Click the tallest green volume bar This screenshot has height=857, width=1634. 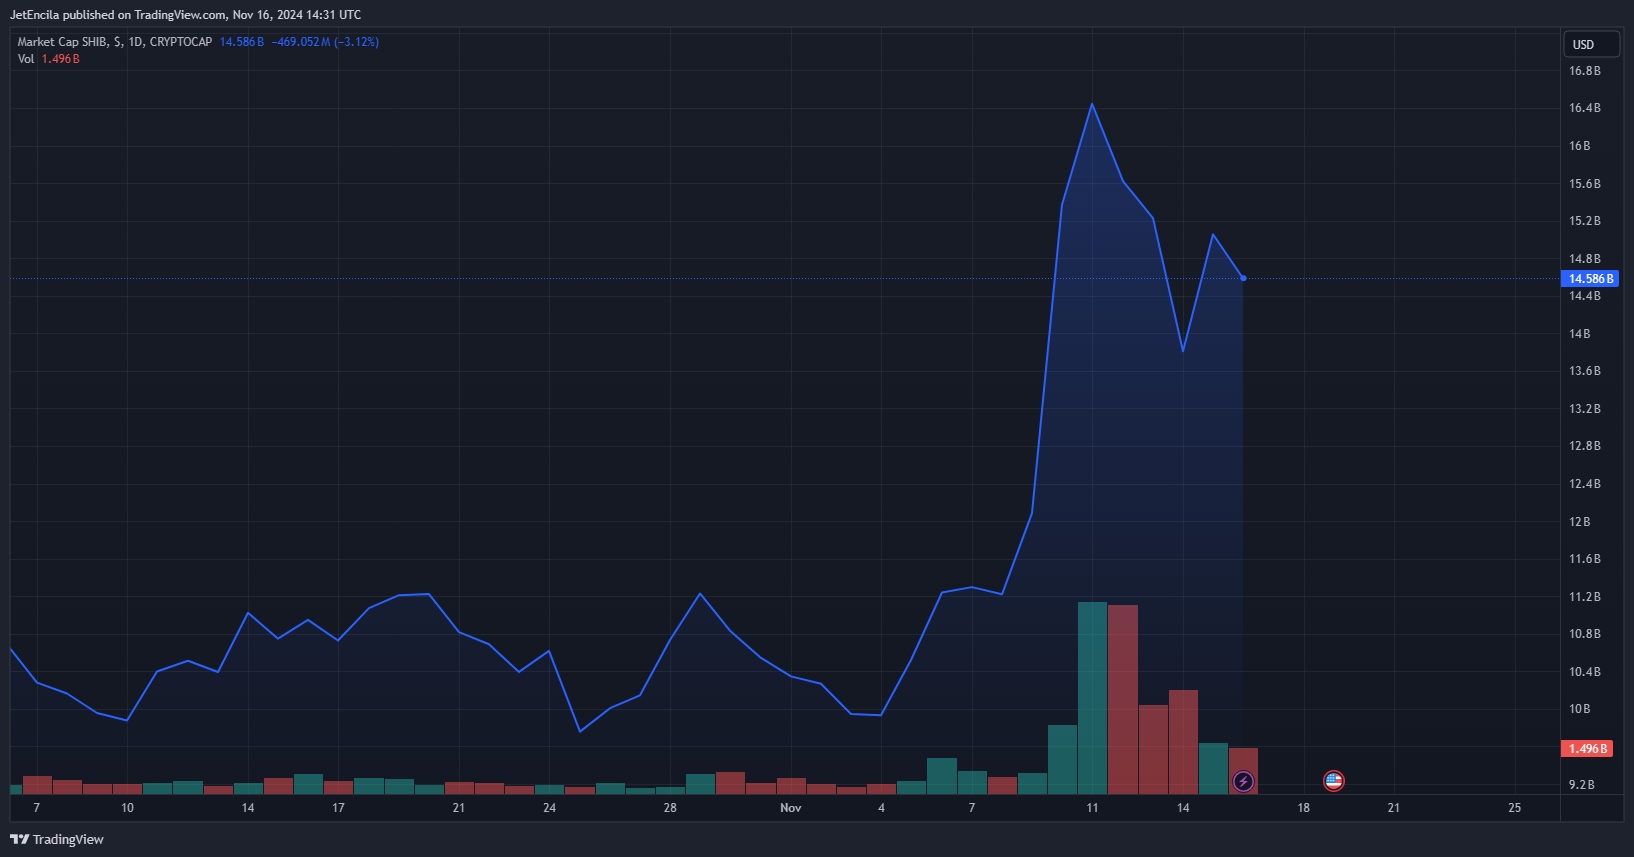[x=1092, y=697]
